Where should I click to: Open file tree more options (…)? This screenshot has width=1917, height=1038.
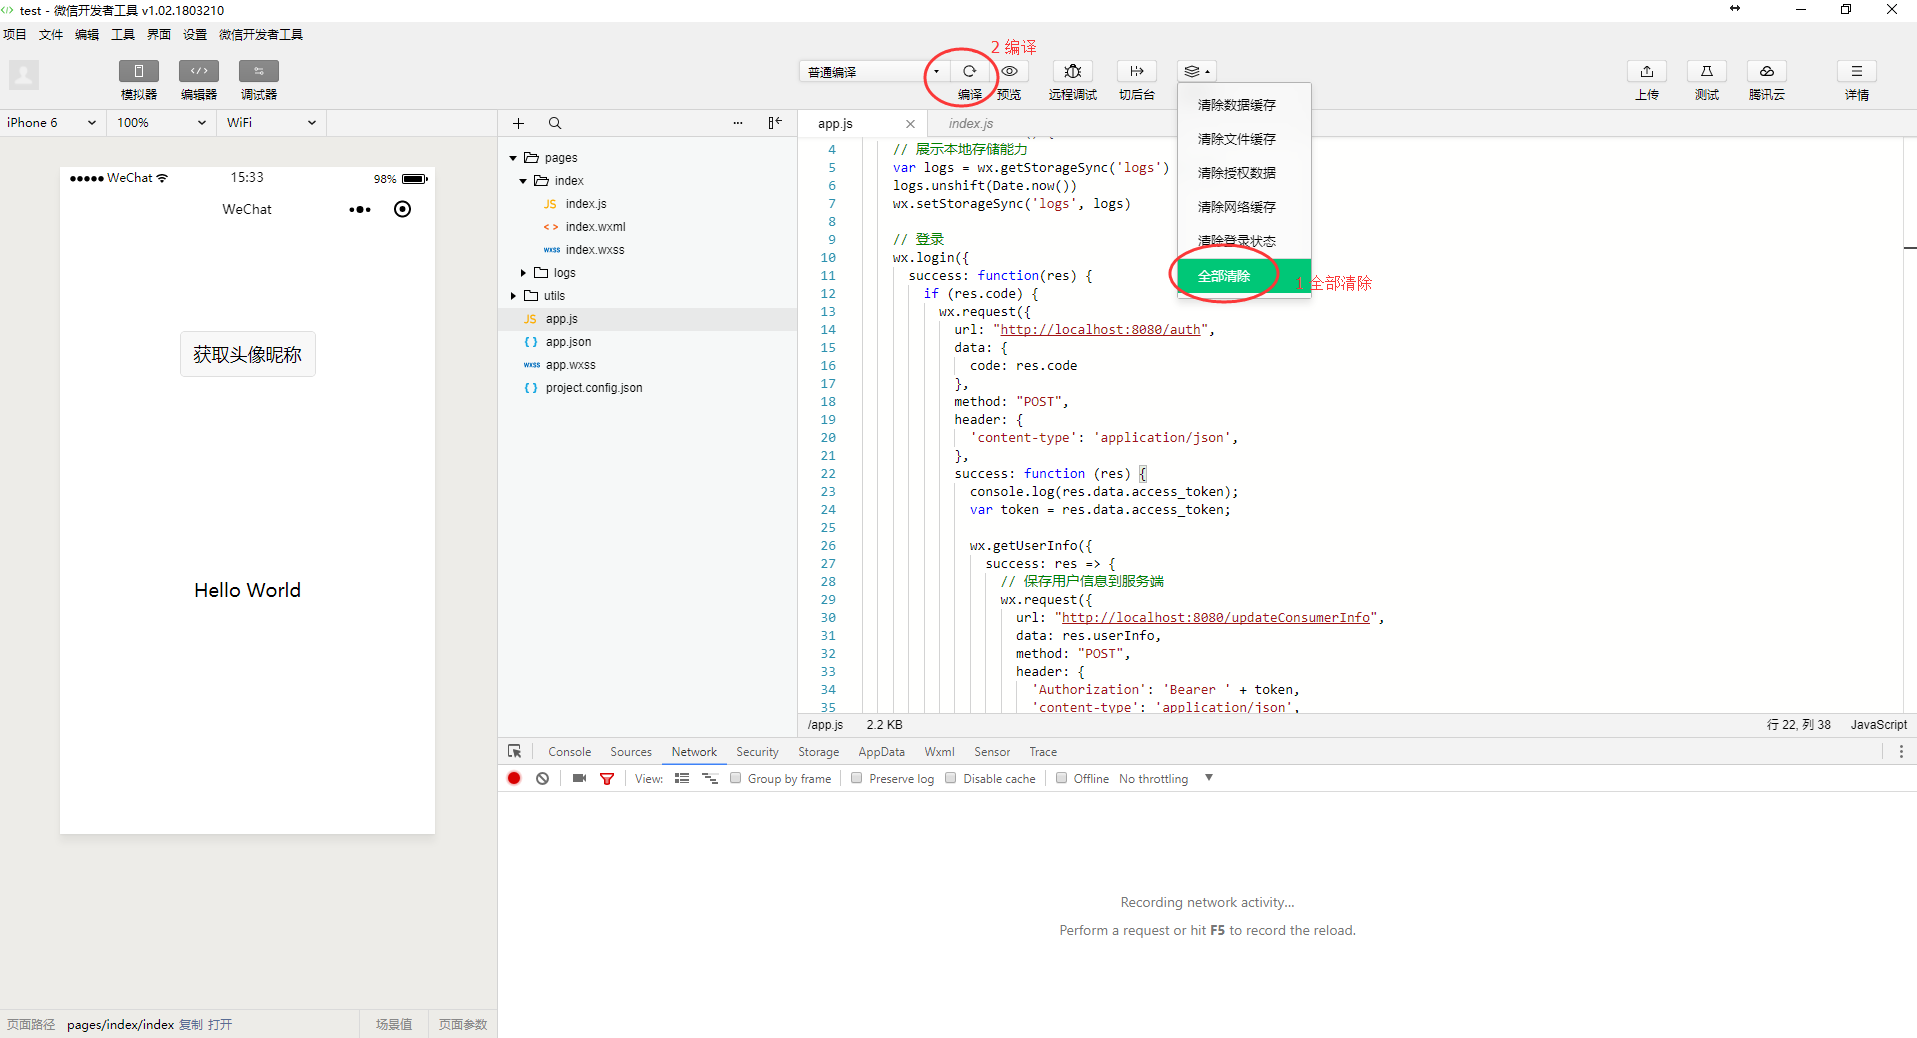[738, 123]
